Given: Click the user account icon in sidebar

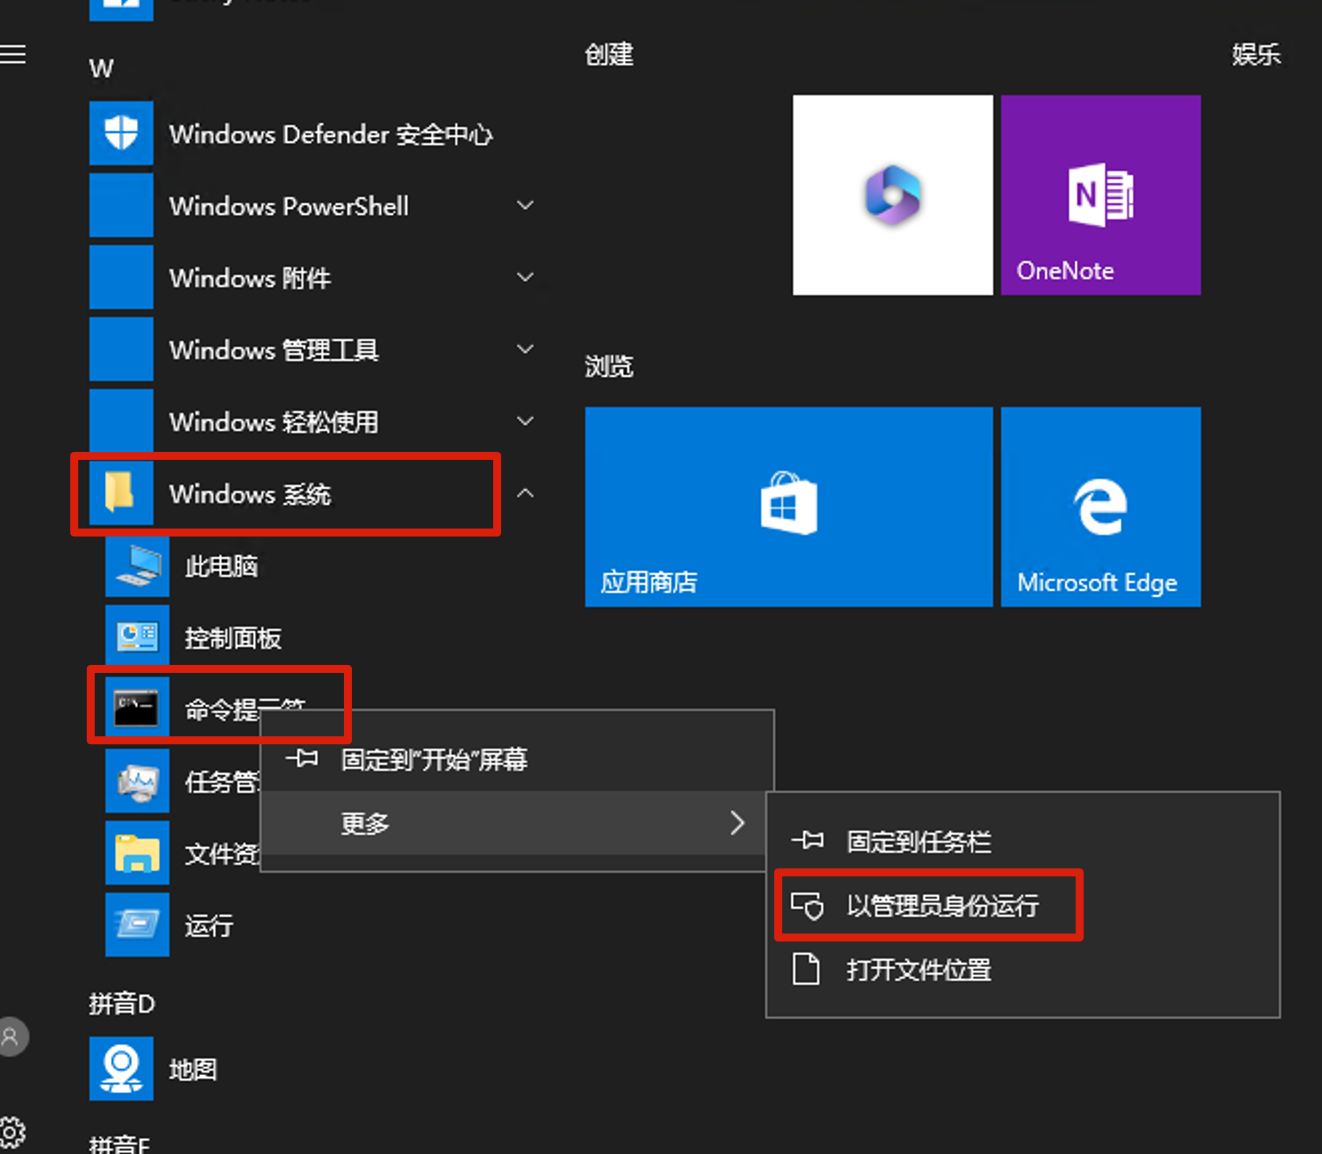Looking at the screenshot, I should coord(14,1037).
